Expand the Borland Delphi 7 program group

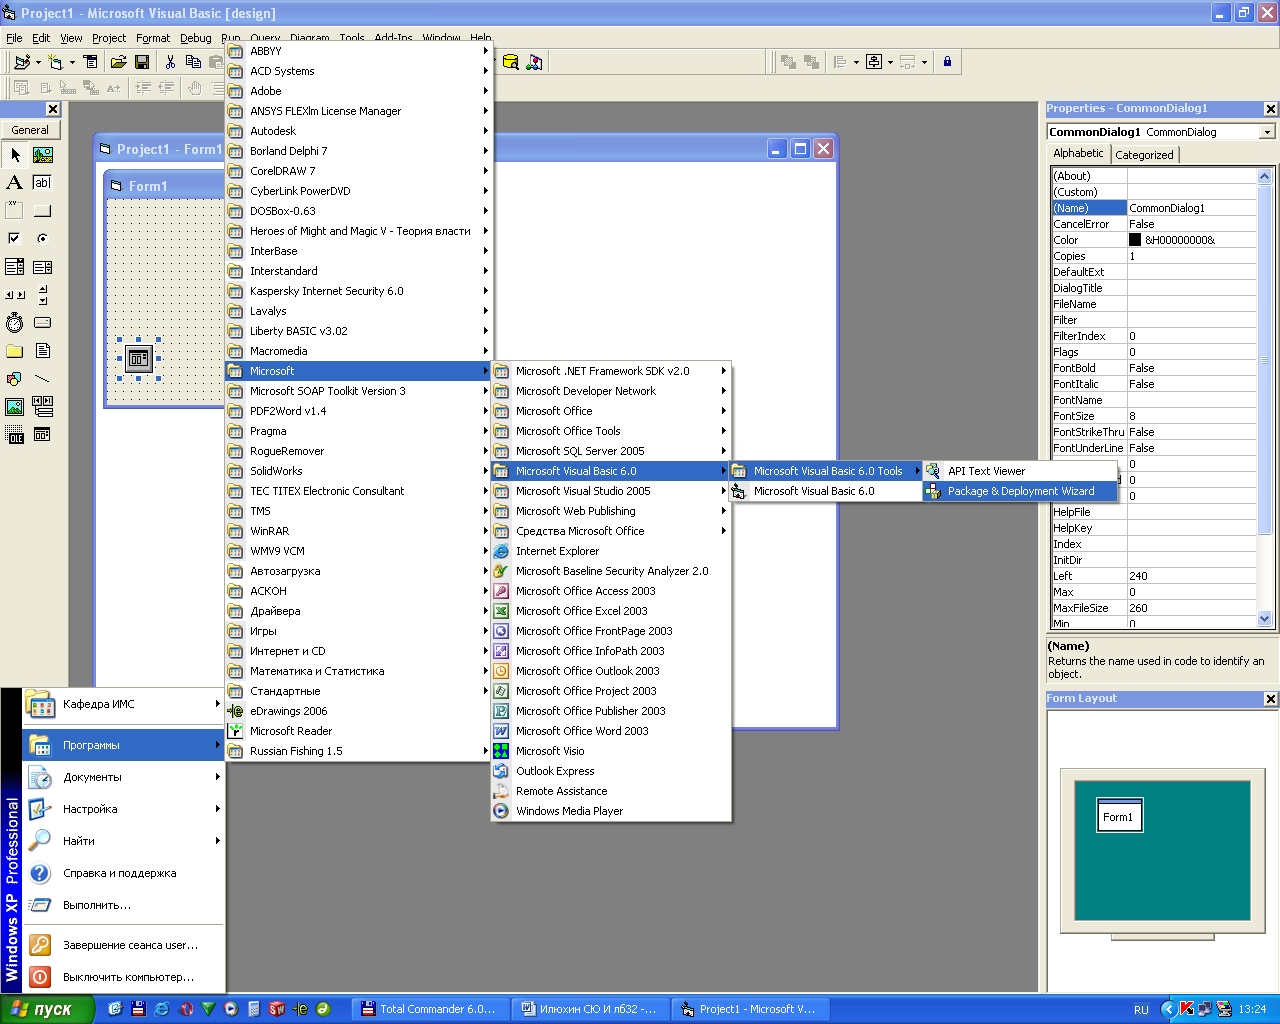(359, 151)
